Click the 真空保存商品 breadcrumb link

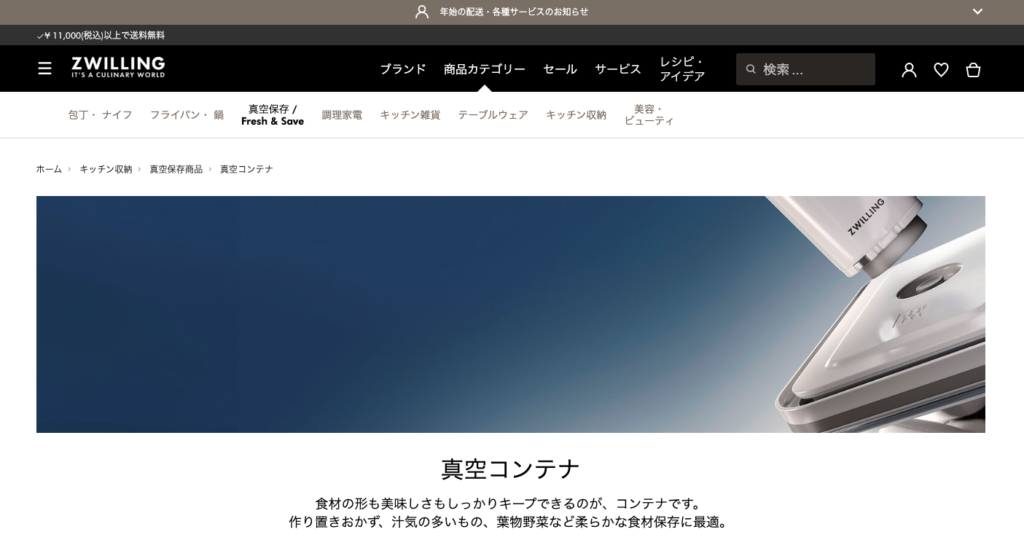[x=176, y=169]
